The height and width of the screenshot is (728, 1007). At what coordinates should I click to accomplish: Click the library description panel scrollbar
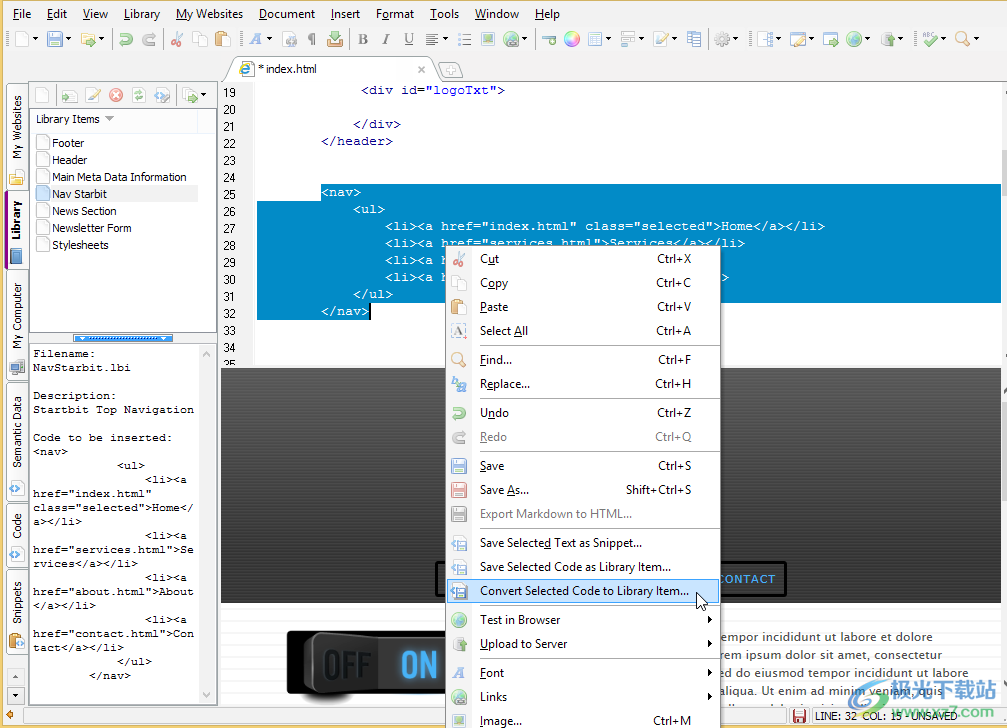[206, 524]
